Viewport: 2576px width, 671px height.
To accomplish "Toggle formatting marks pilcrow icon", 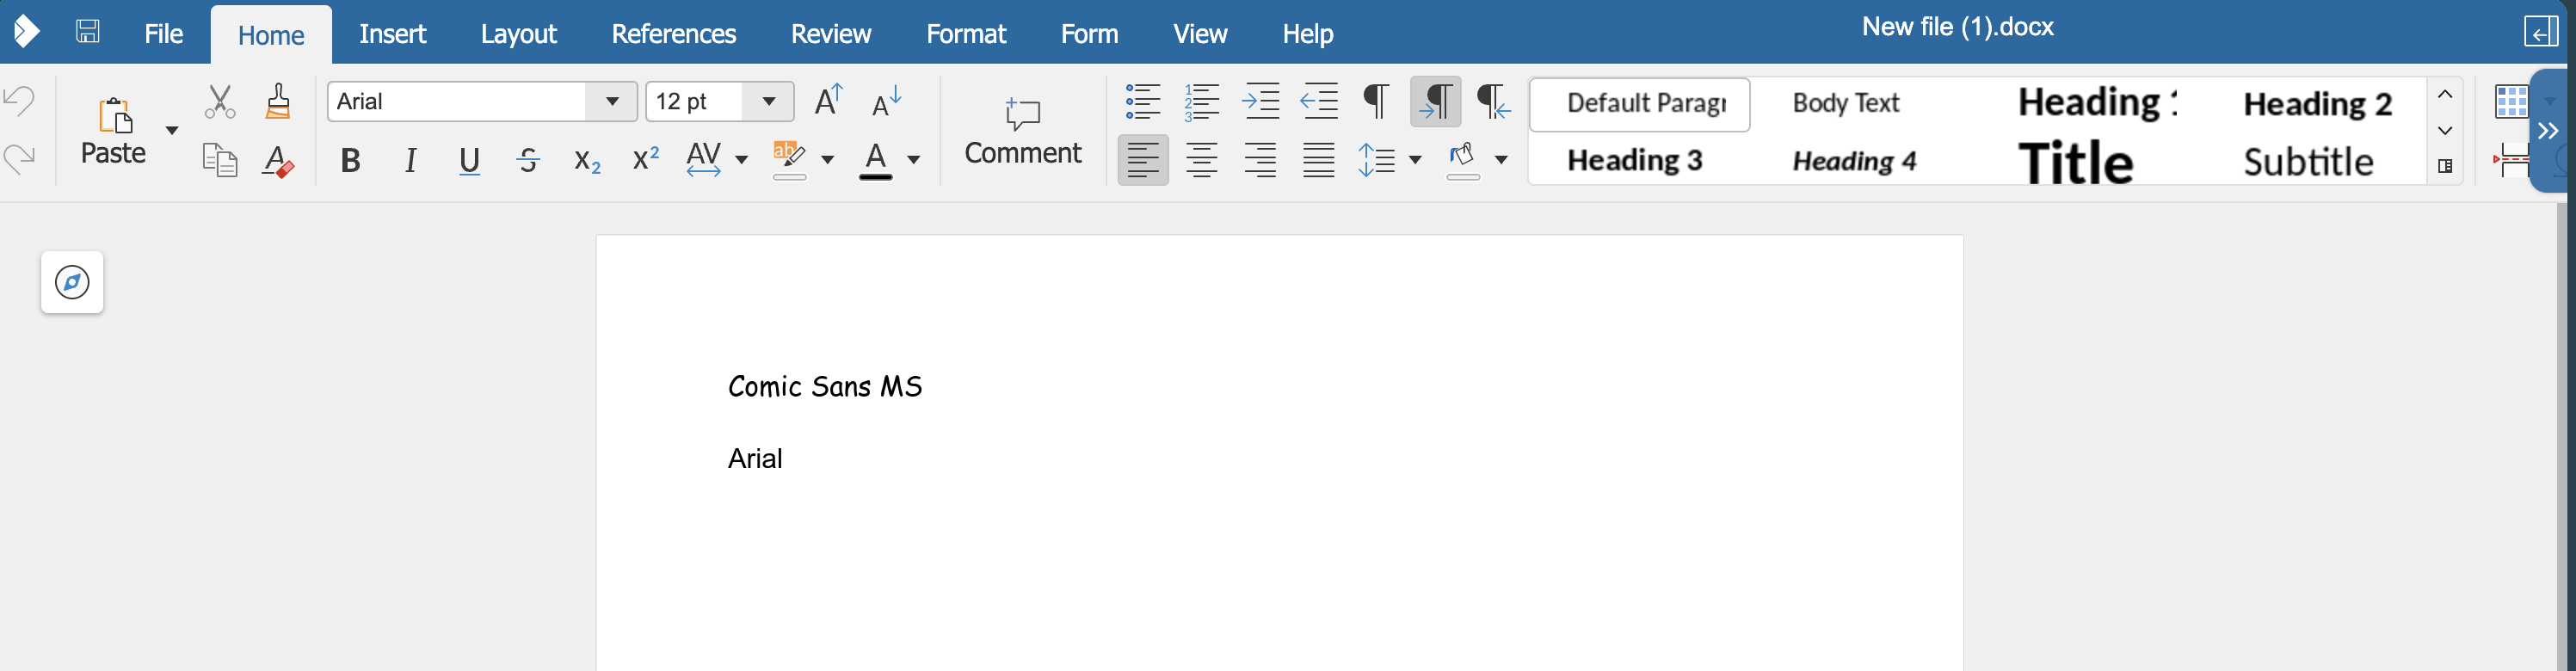I will [1377, 101].
